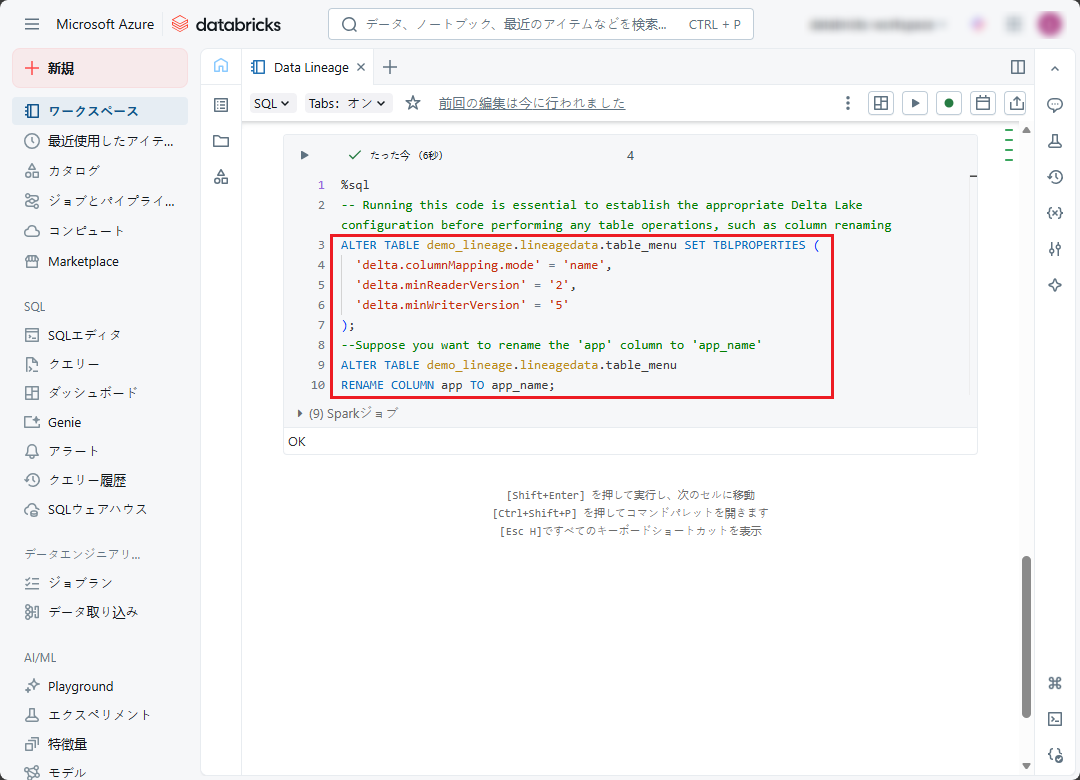Toggle the side-by-side split view icon
This screenshot has width=1080, height=780.
1018,67
